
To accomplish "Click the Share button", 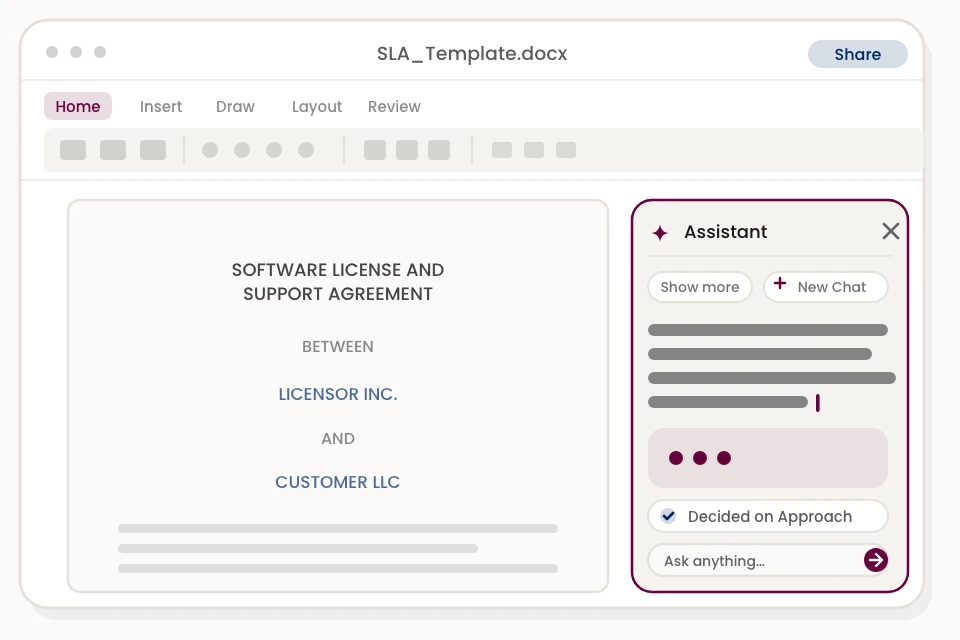I will coord(857,54).
